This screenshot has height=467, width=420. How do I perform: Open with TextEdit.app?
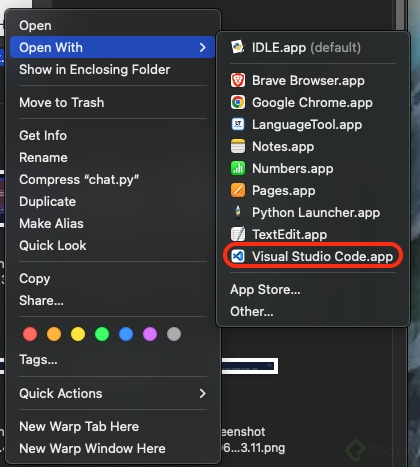(x=313, y=234)
